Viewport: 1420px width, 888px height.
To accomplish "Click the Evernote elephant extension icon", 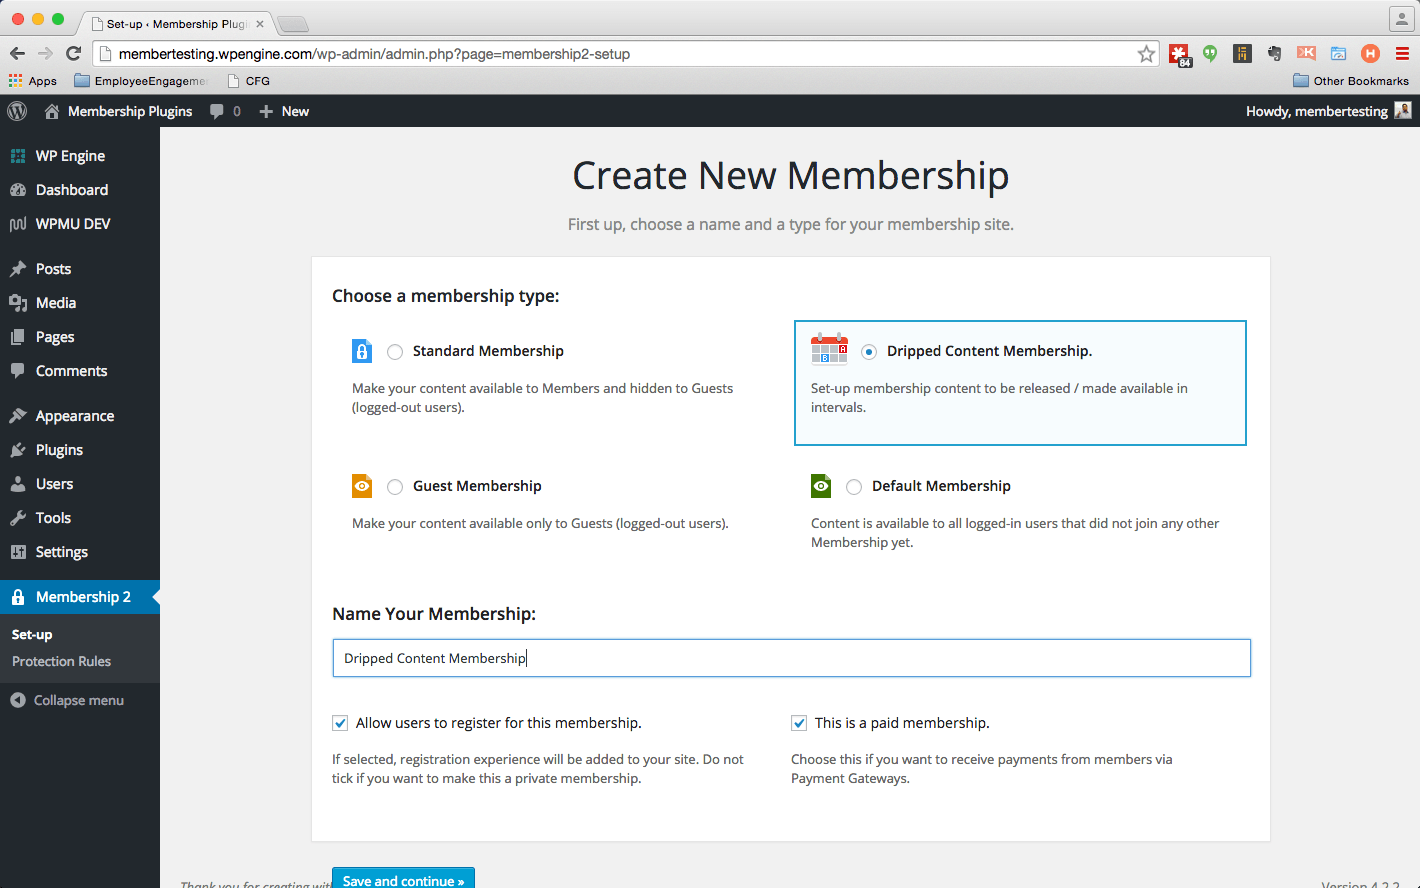I will click(x=1274, y=54).
